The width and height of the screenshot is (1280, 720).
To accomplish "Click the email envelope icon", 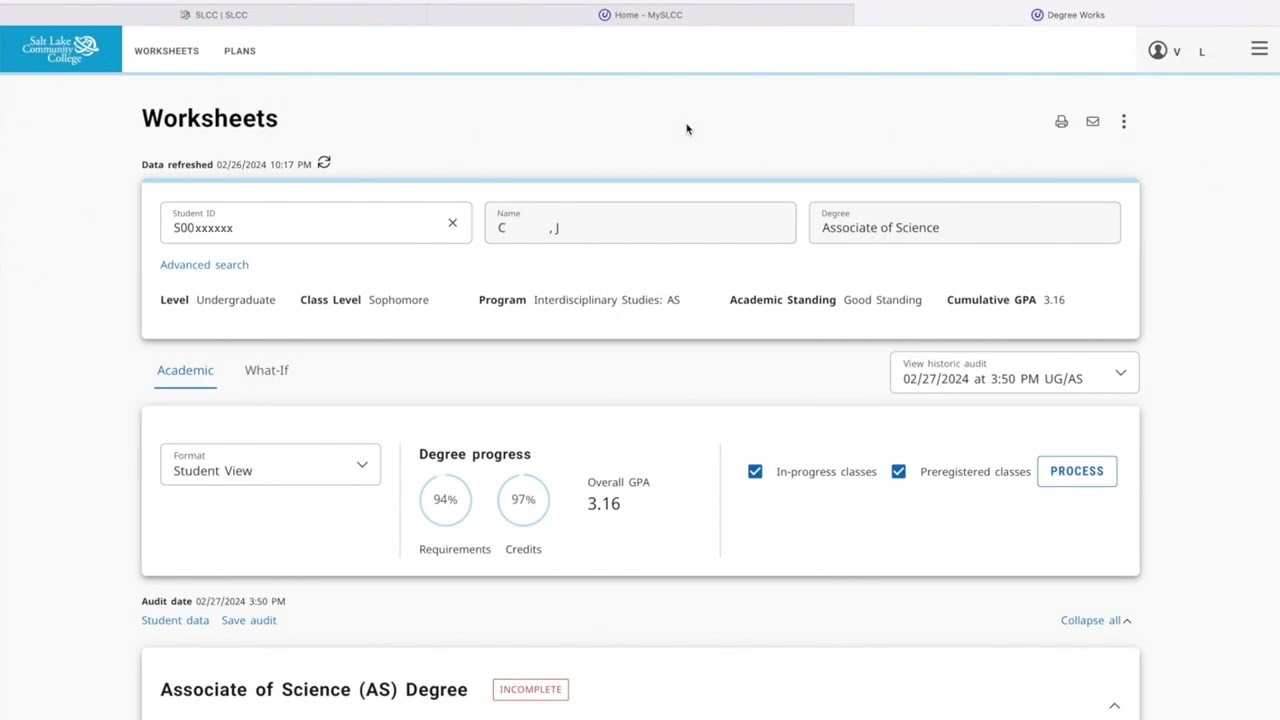I will [1092, 122].
